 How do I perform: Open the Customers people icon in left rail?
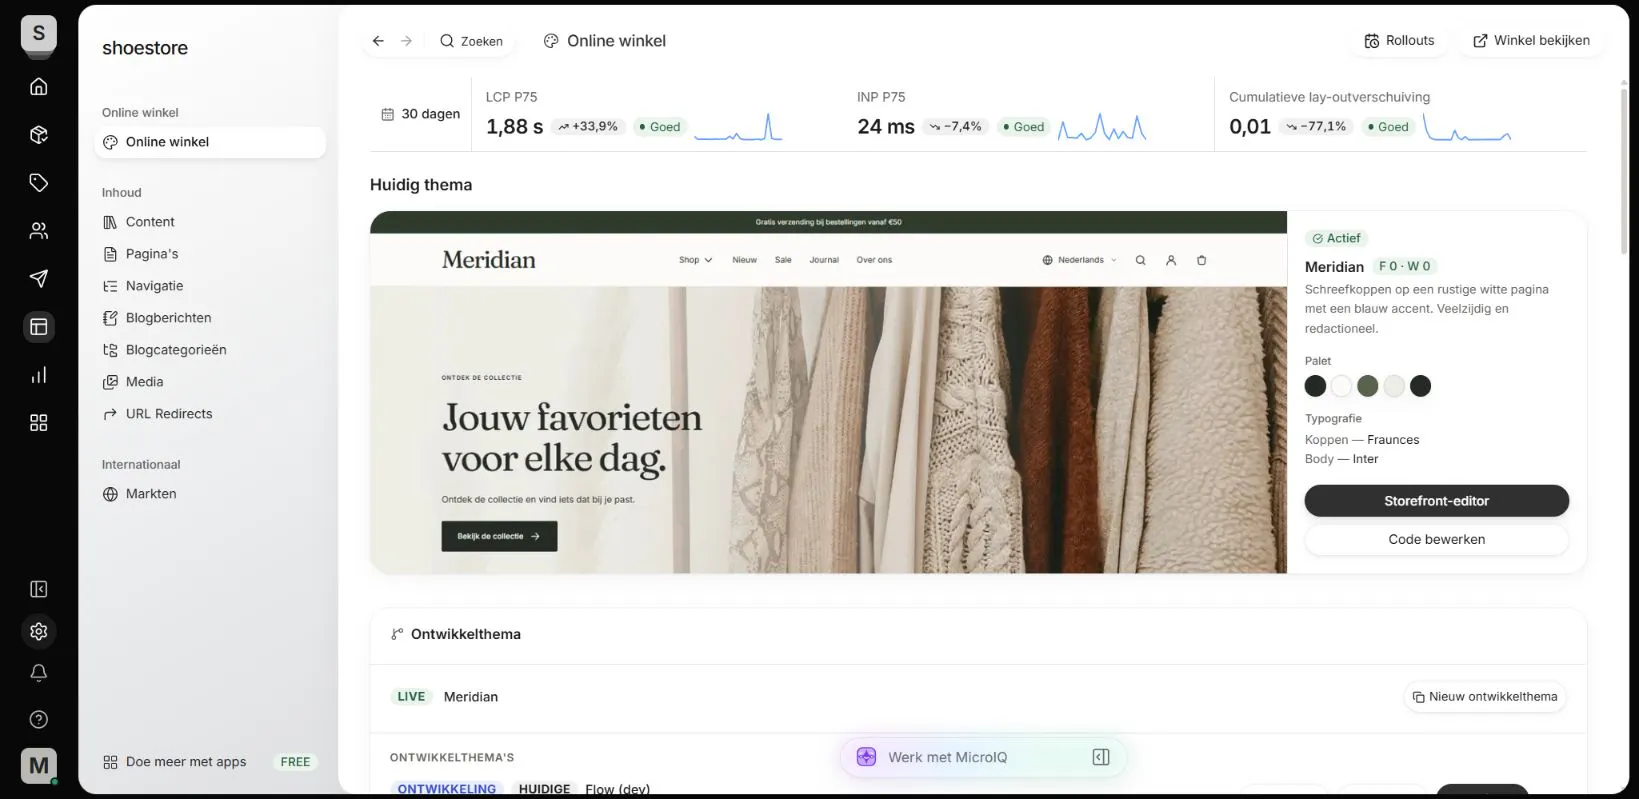pyautogui.click(x=39, y=230)
